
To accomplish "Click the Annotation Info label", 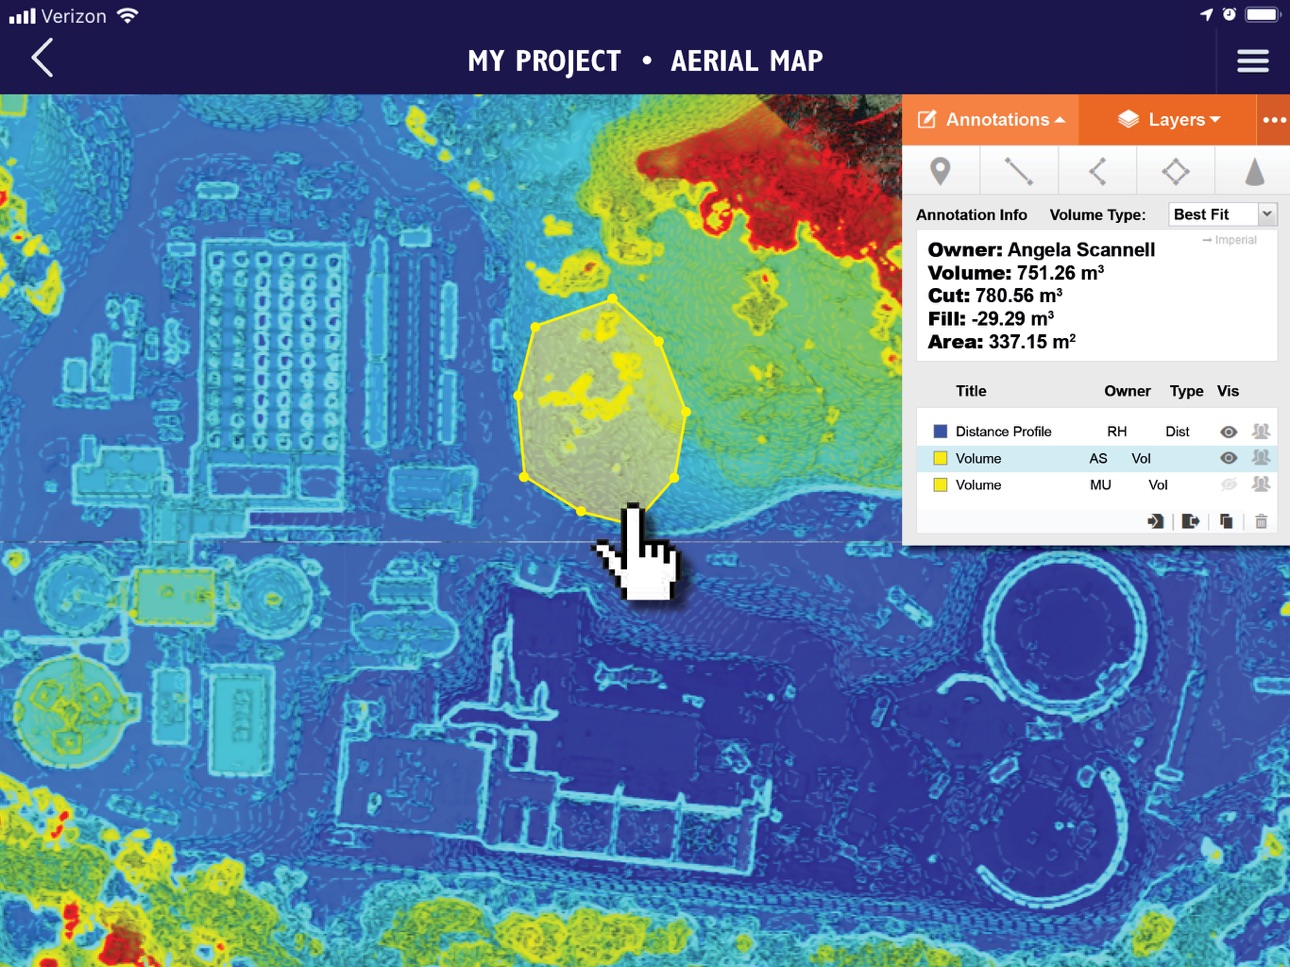I will point(971,214).
